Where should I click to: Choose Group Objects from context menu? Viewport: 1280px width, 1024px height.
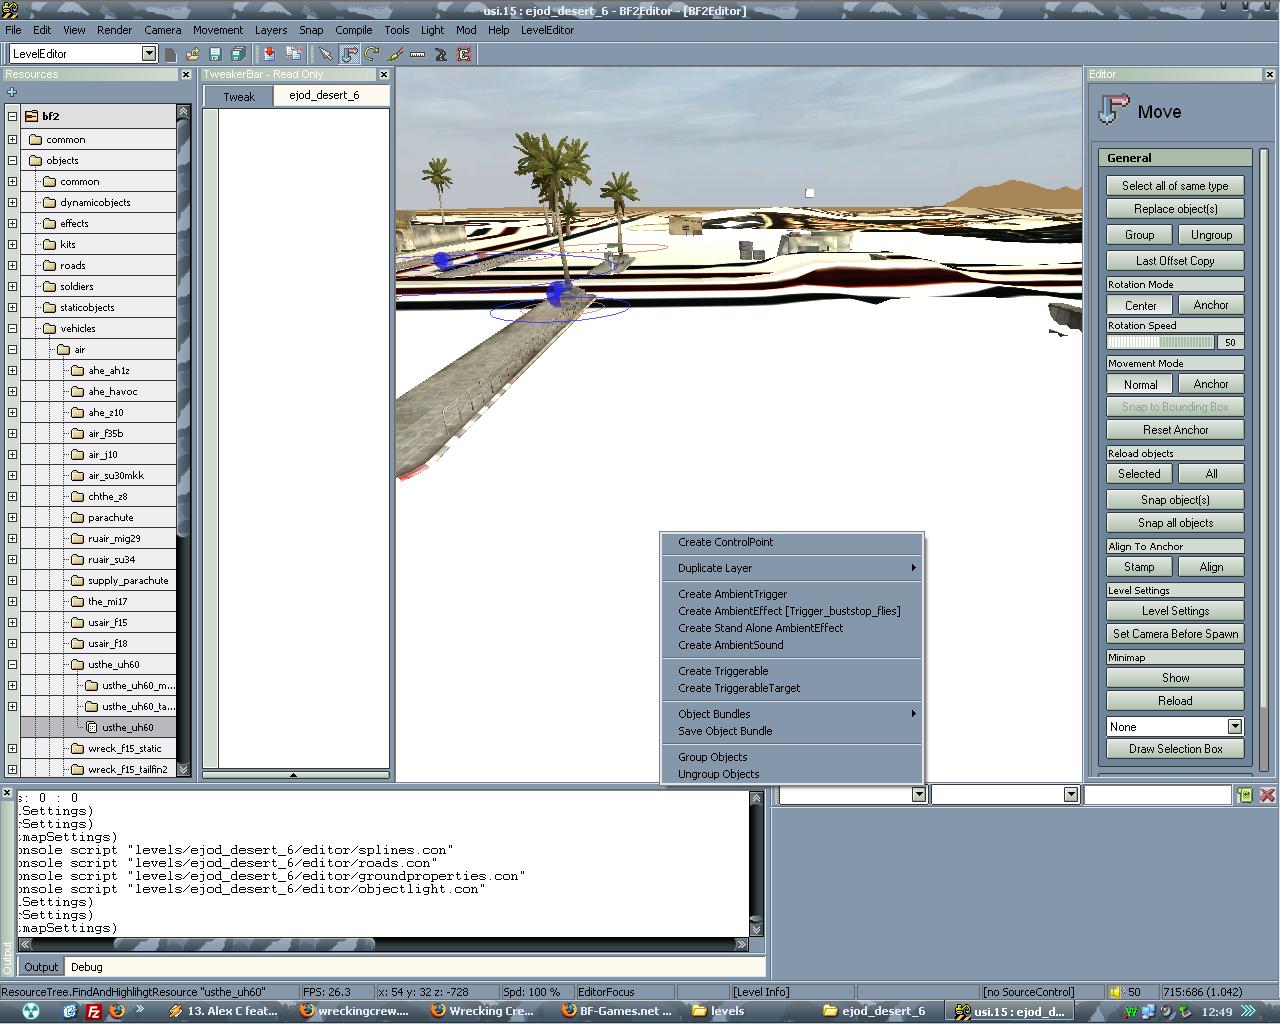pyautogui.click(x=792, y=757)
